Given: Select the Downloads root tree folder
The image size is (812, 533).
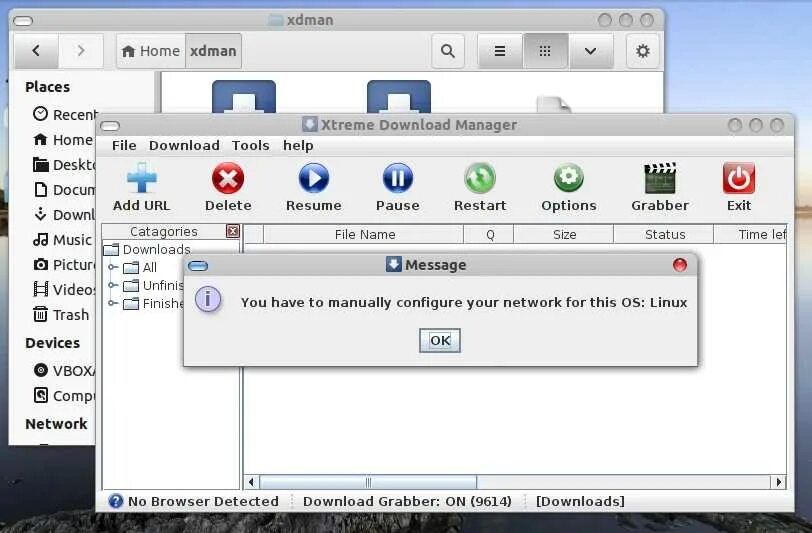Looking at the screenshot, I should tap(148, 250).
